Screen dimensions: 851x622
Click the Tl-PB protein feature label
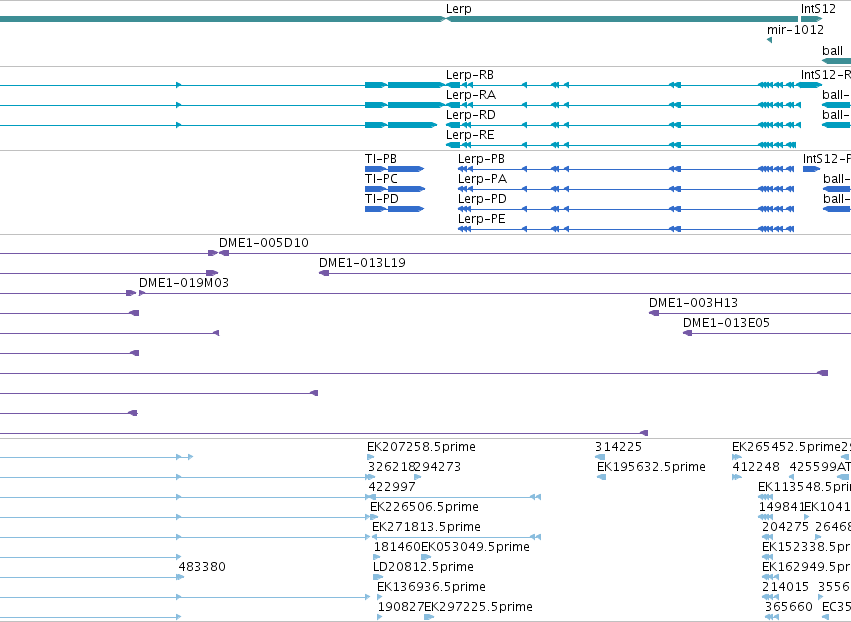(380, 159)
